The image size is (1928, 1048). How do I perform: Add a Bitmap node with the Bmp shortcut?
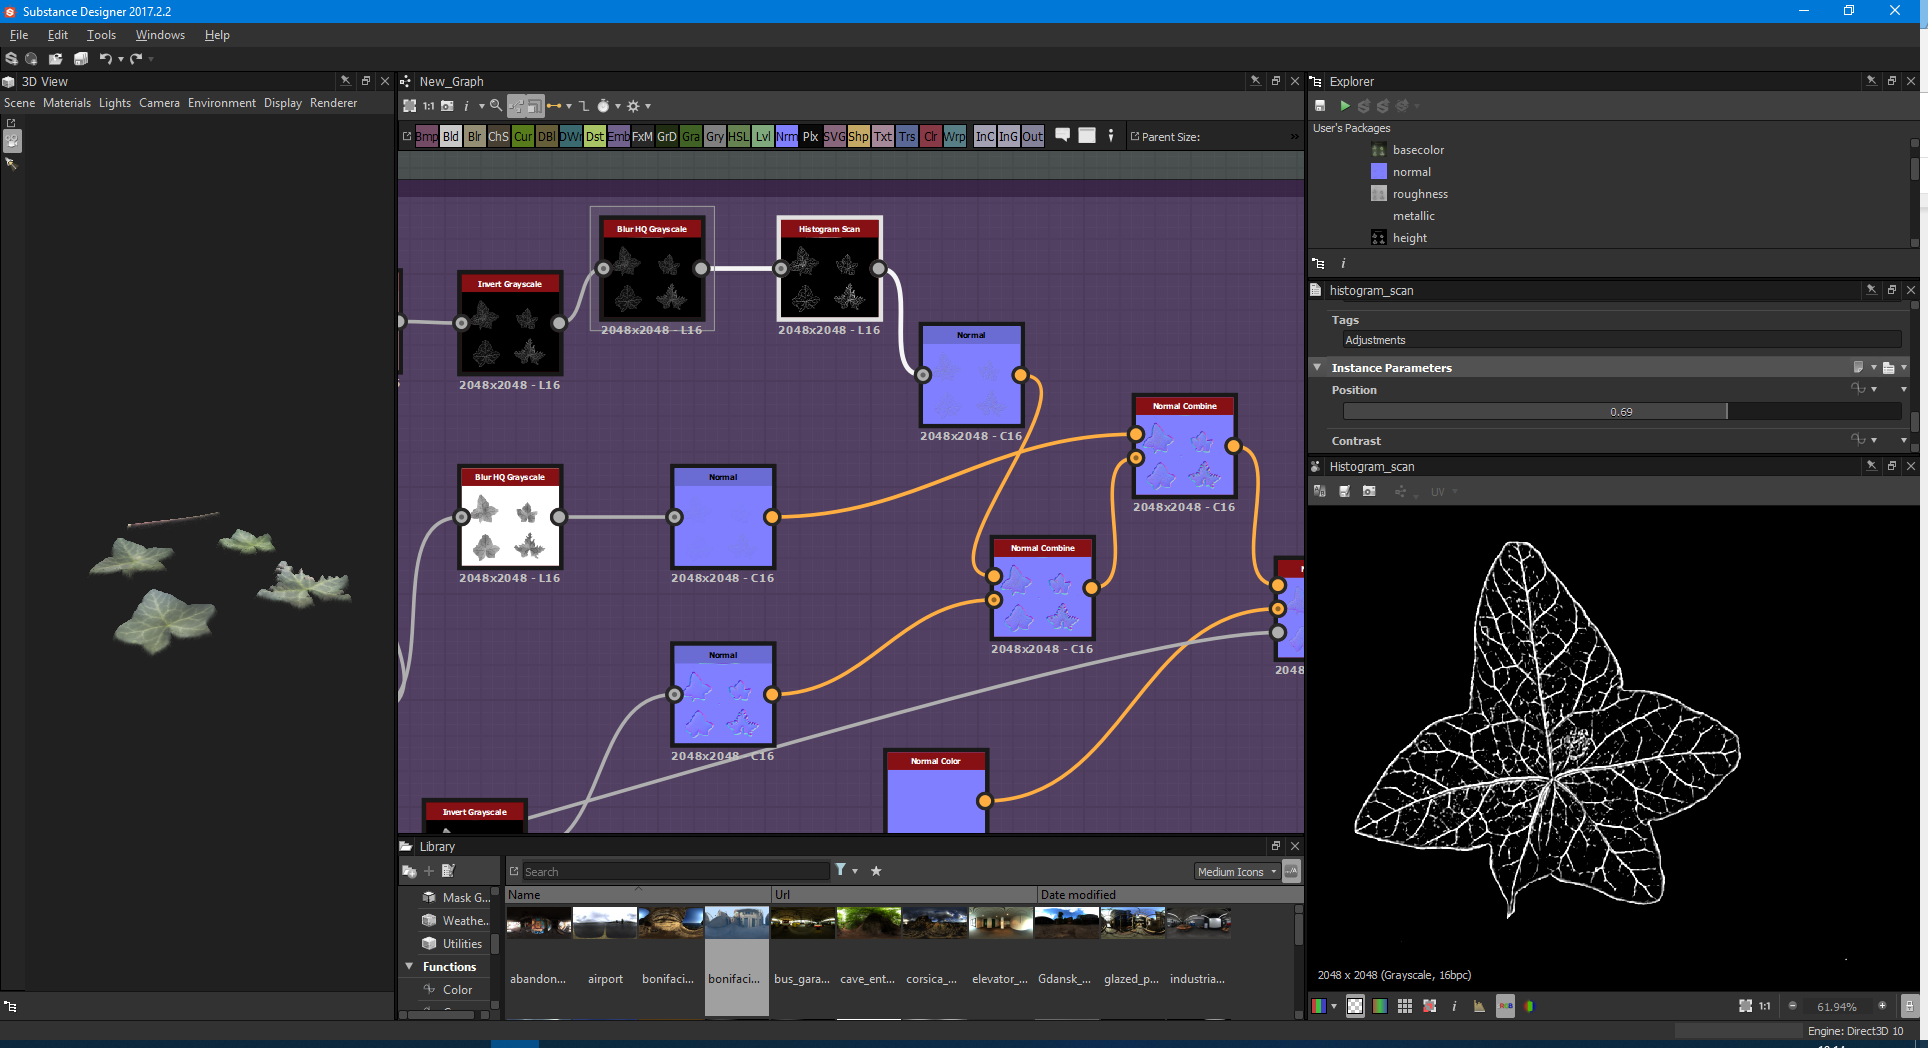[427, 137]
